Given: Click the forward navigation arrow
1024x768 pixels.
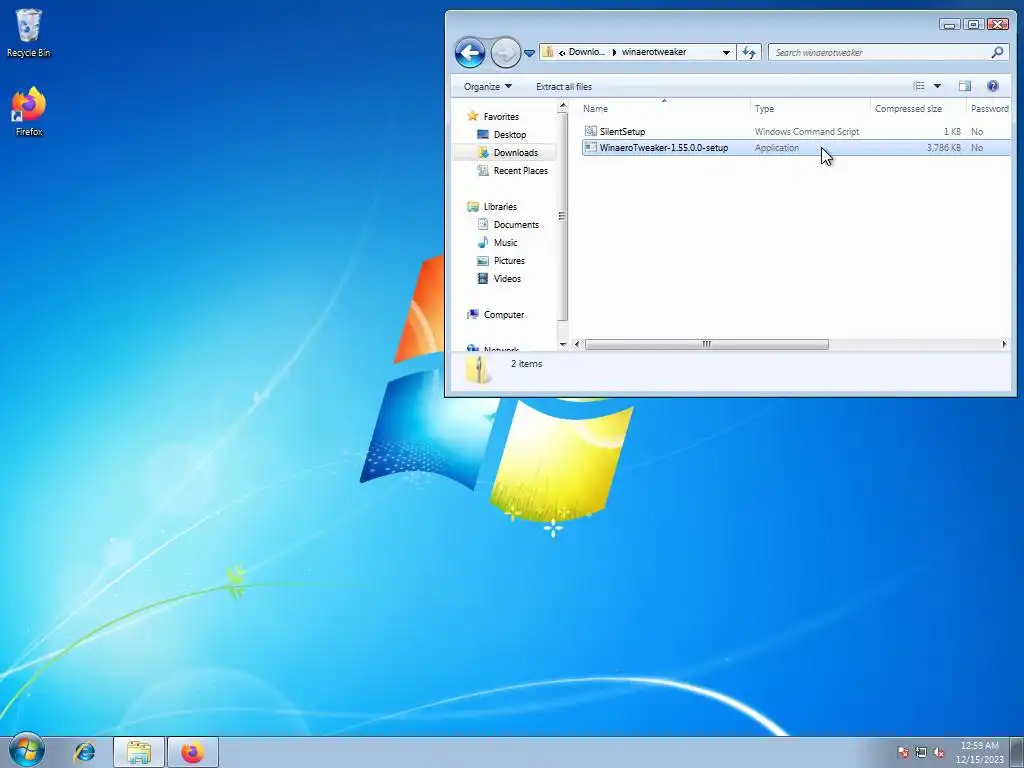Looking at the screenshot, I should click(x=505, y=53).
